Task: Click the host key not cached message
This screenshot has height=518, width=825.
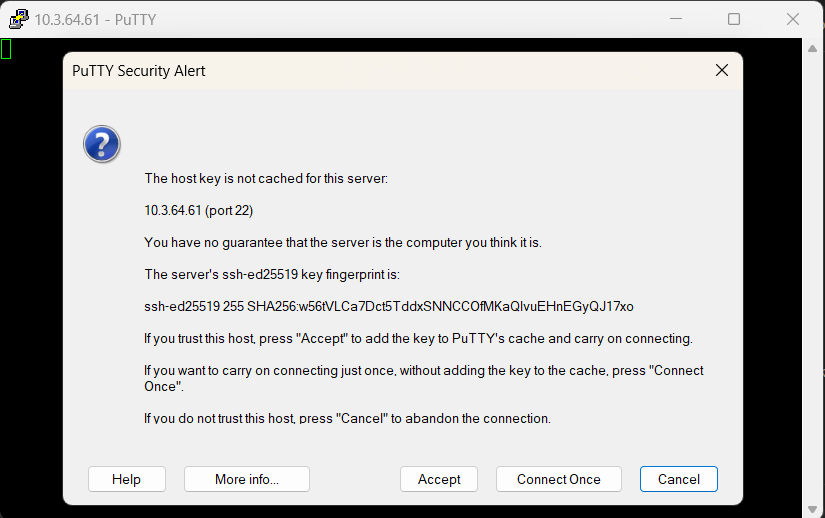Action: point(265,178)
